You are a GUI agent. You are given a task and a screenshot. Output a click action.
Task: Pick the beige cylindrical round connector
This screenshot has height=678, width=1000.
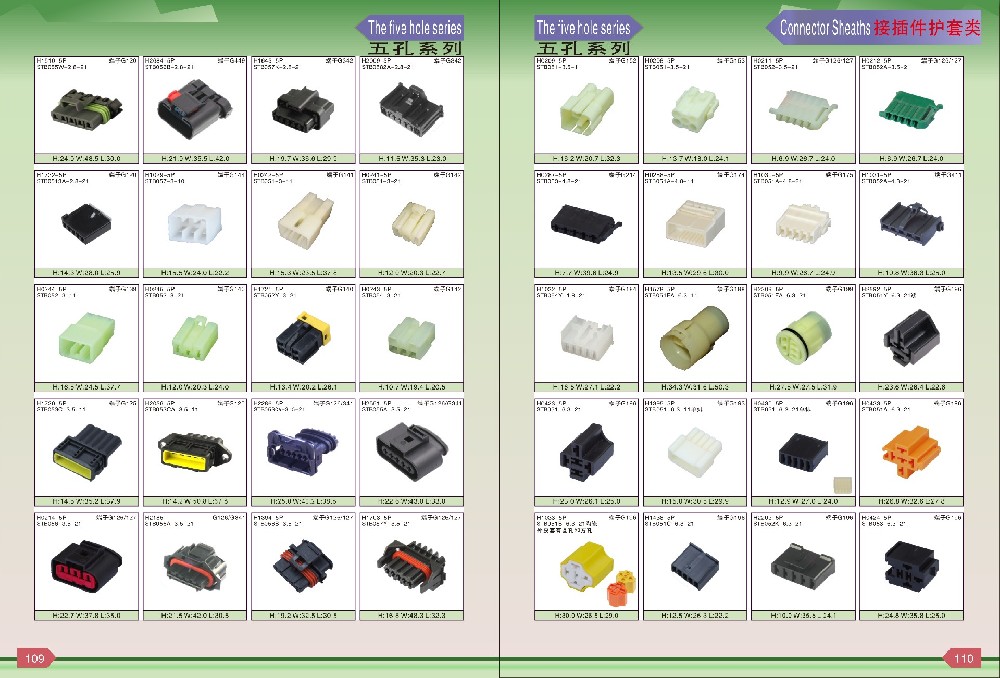coord(693,337)
